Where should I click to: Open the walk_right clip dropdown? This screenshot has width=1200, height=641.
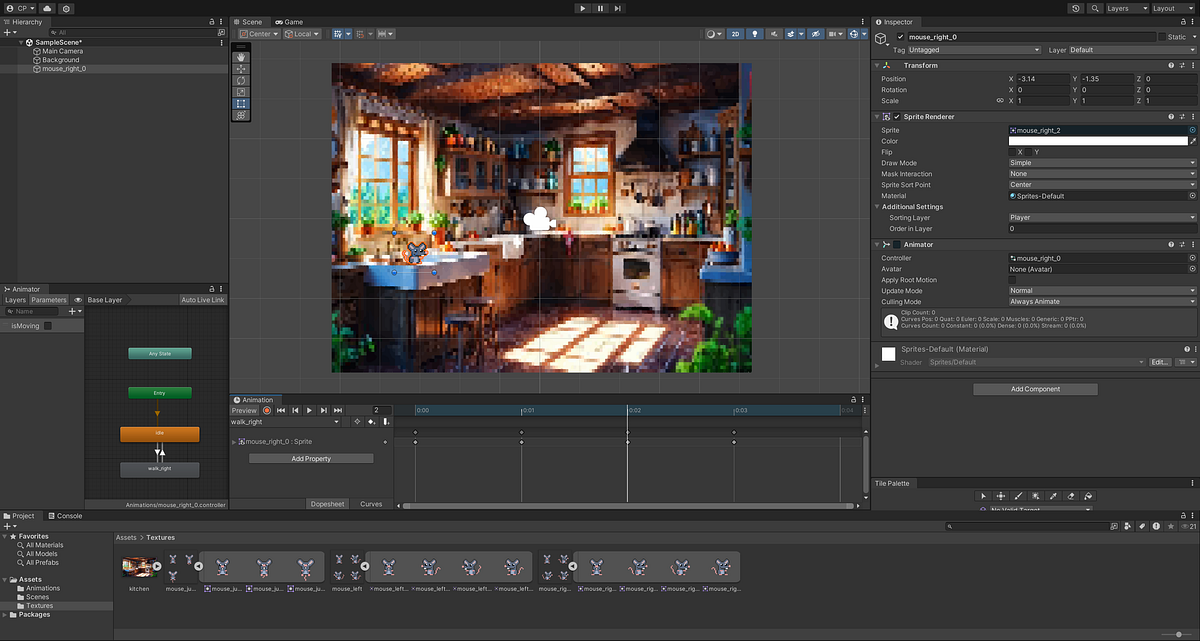tap(286, 422)
